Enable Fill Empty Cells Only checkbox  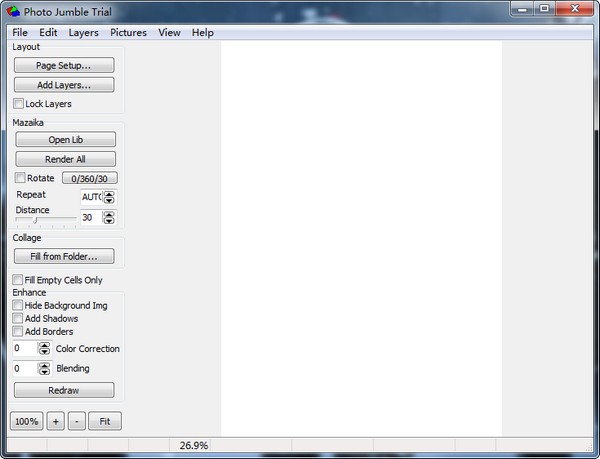(x=17, y=280)
